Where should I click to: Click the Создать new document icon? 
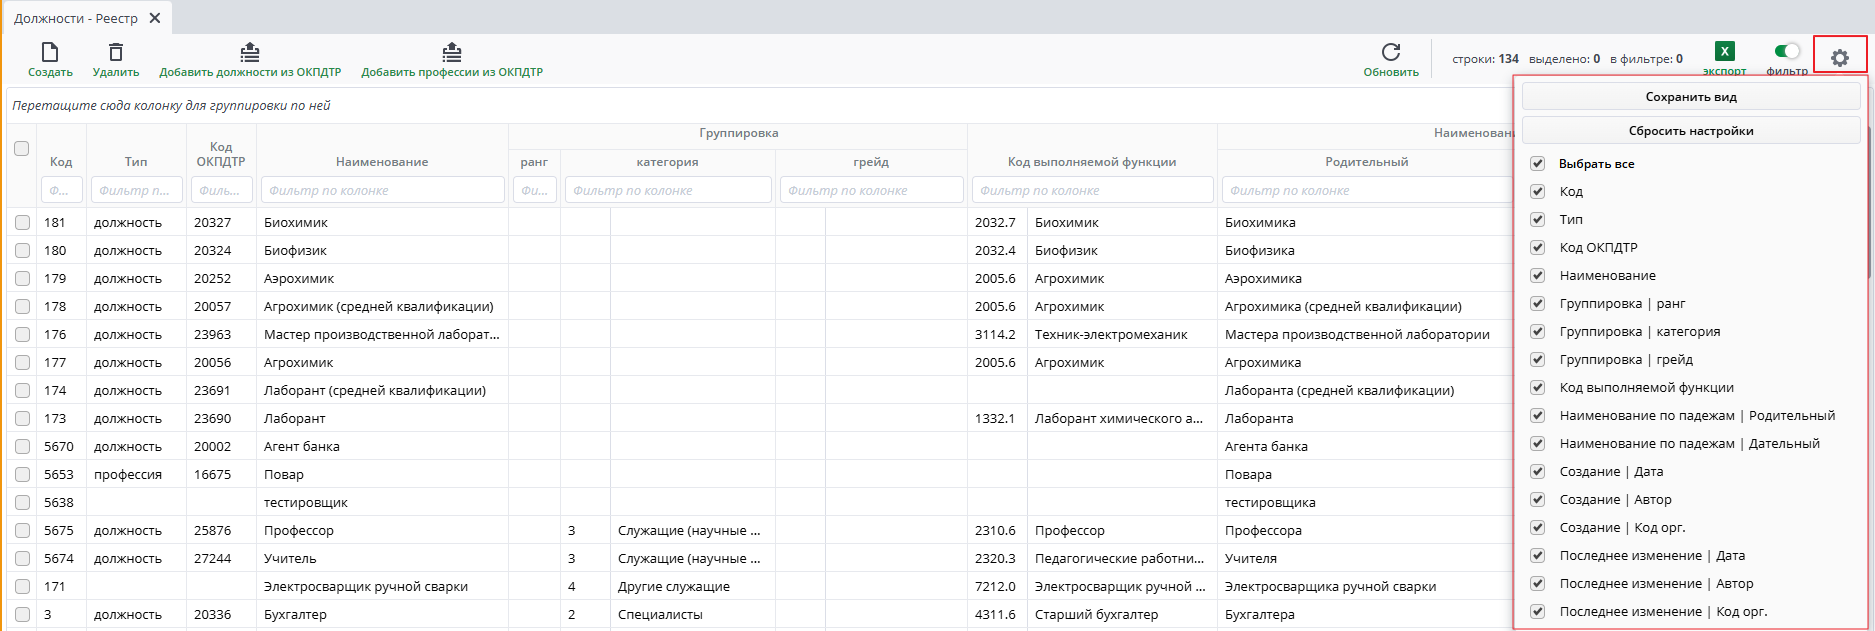point(50,52)
